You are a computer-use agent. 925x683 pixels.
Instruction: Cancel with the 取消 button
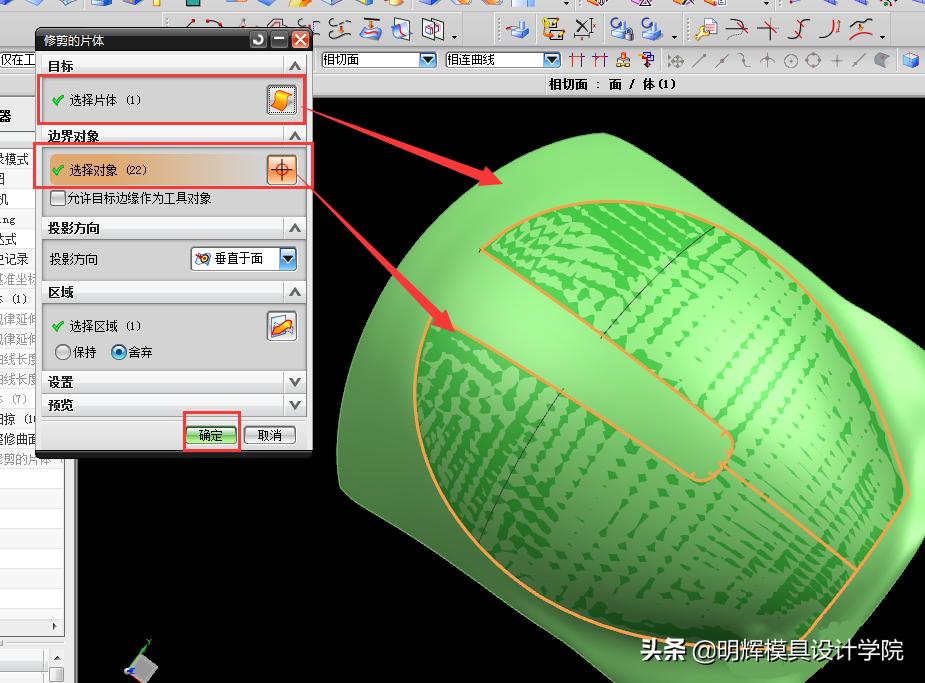[x=270, y=435]
